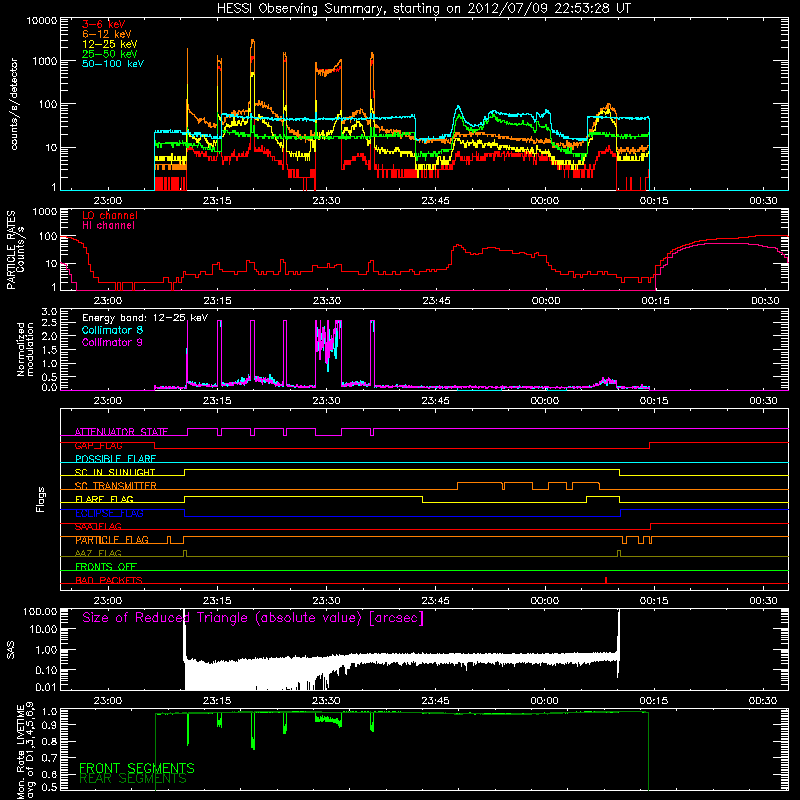Click the '6-12 keV' legend label
Viewport: 800px width, 800px height.
click(107, 34)
